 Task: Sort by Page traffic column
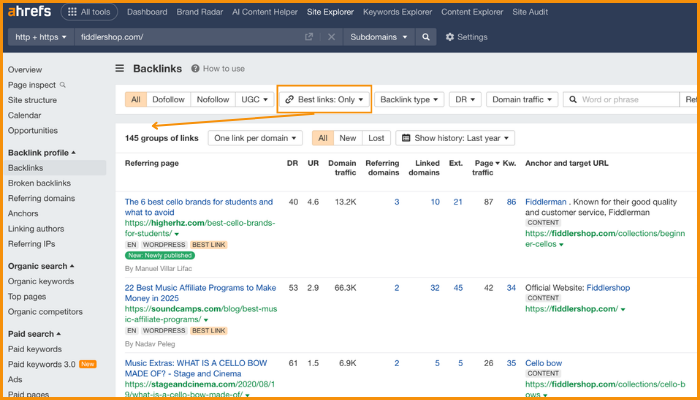pyautogui.click(x=485, y=167)
